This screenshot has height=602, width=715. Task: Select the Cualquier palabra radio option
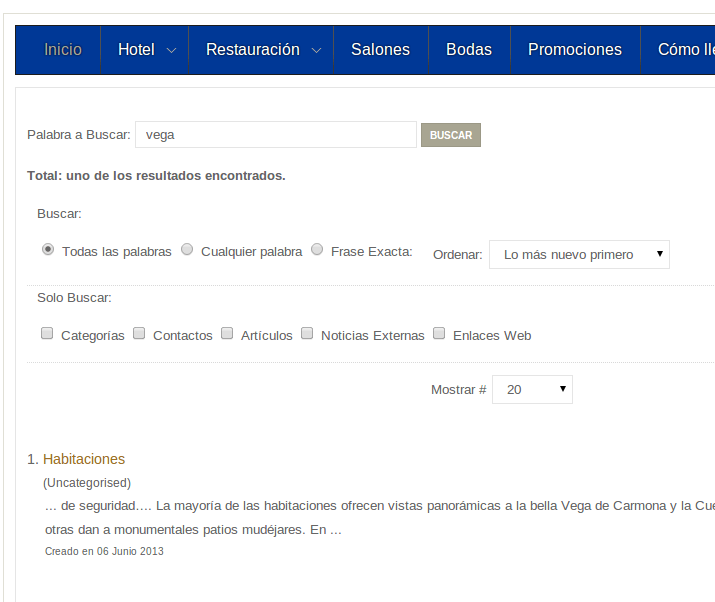187,249
